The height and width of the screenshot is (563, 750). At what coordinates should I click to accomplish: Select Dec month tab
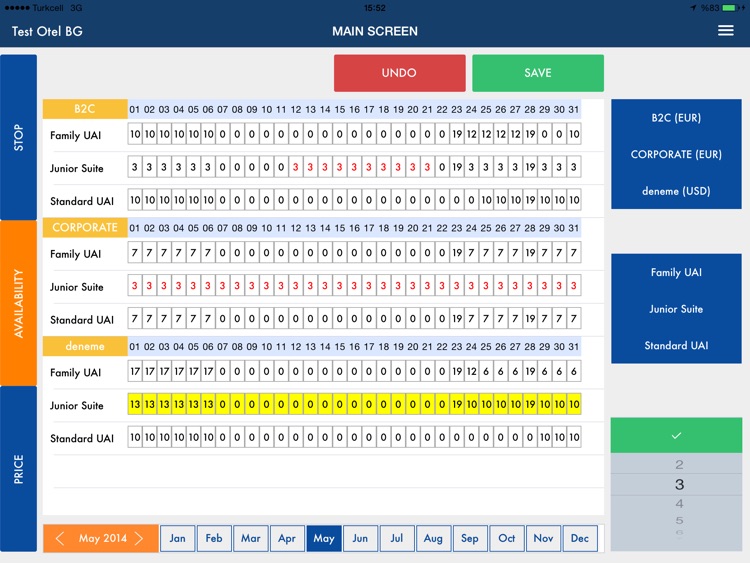[x=580, y=539]
